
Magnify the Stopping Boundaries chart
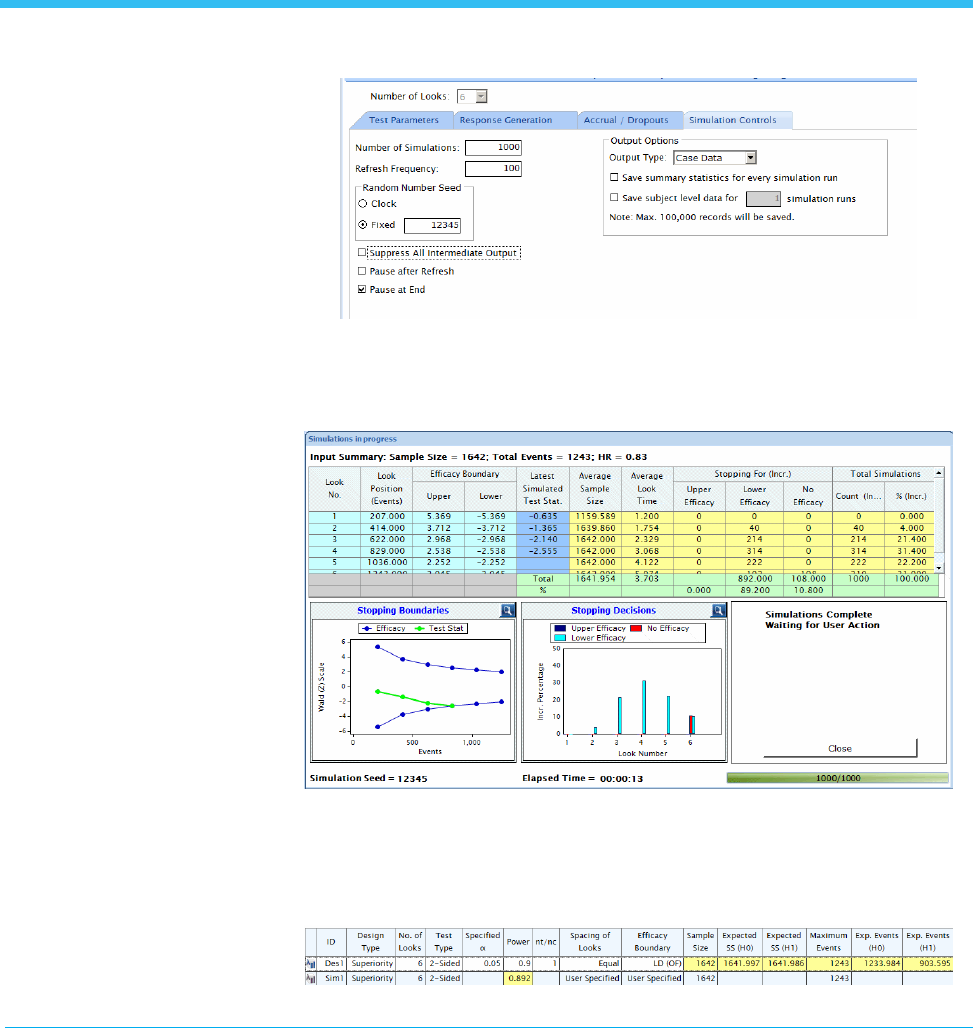click(x=507, y=610)
